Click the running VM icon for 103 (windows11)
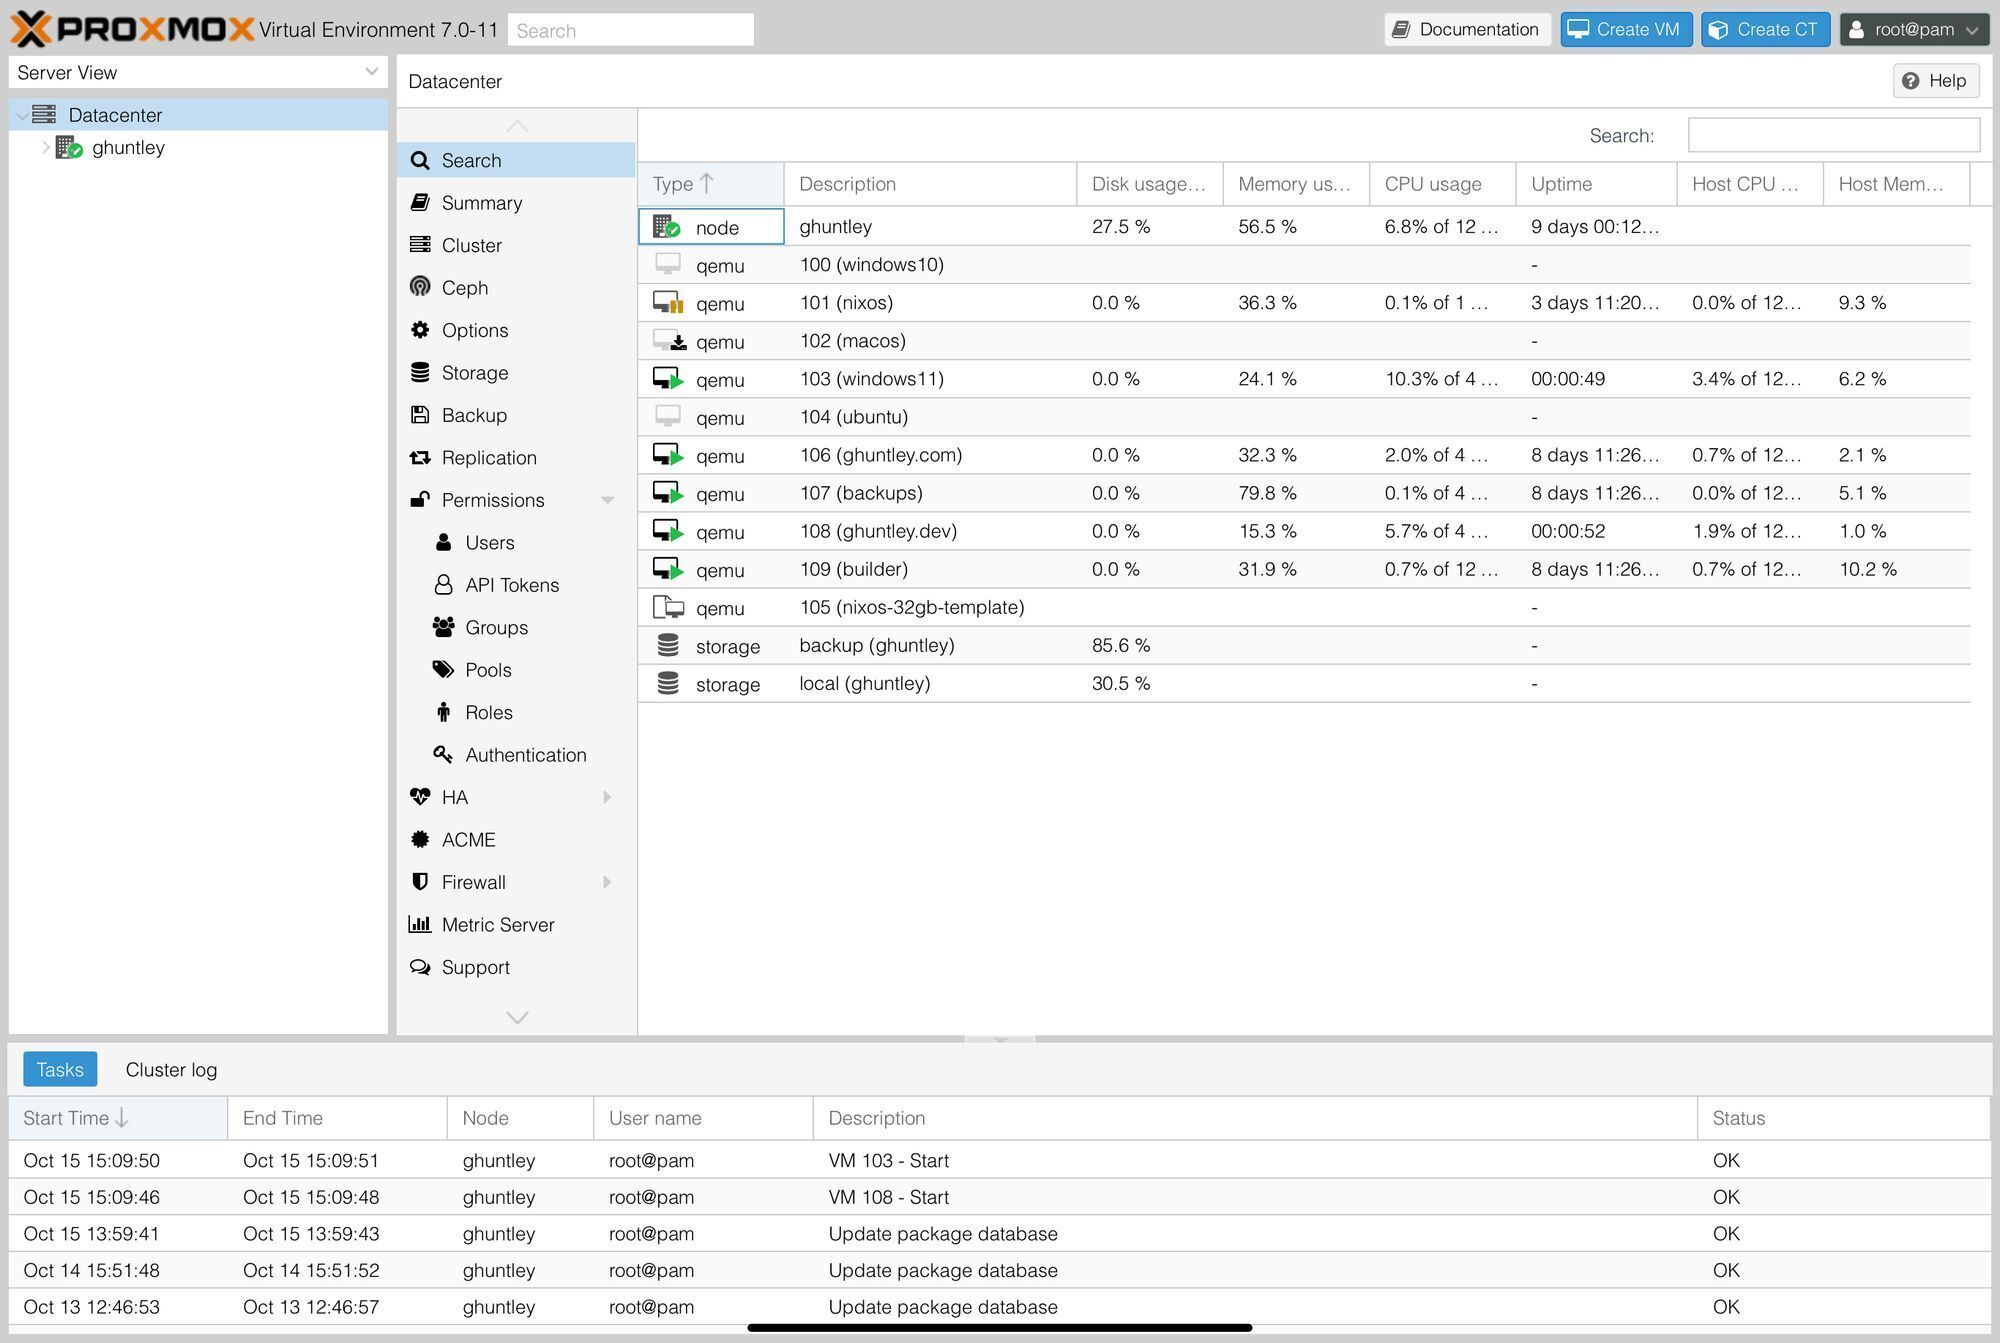 668,379
